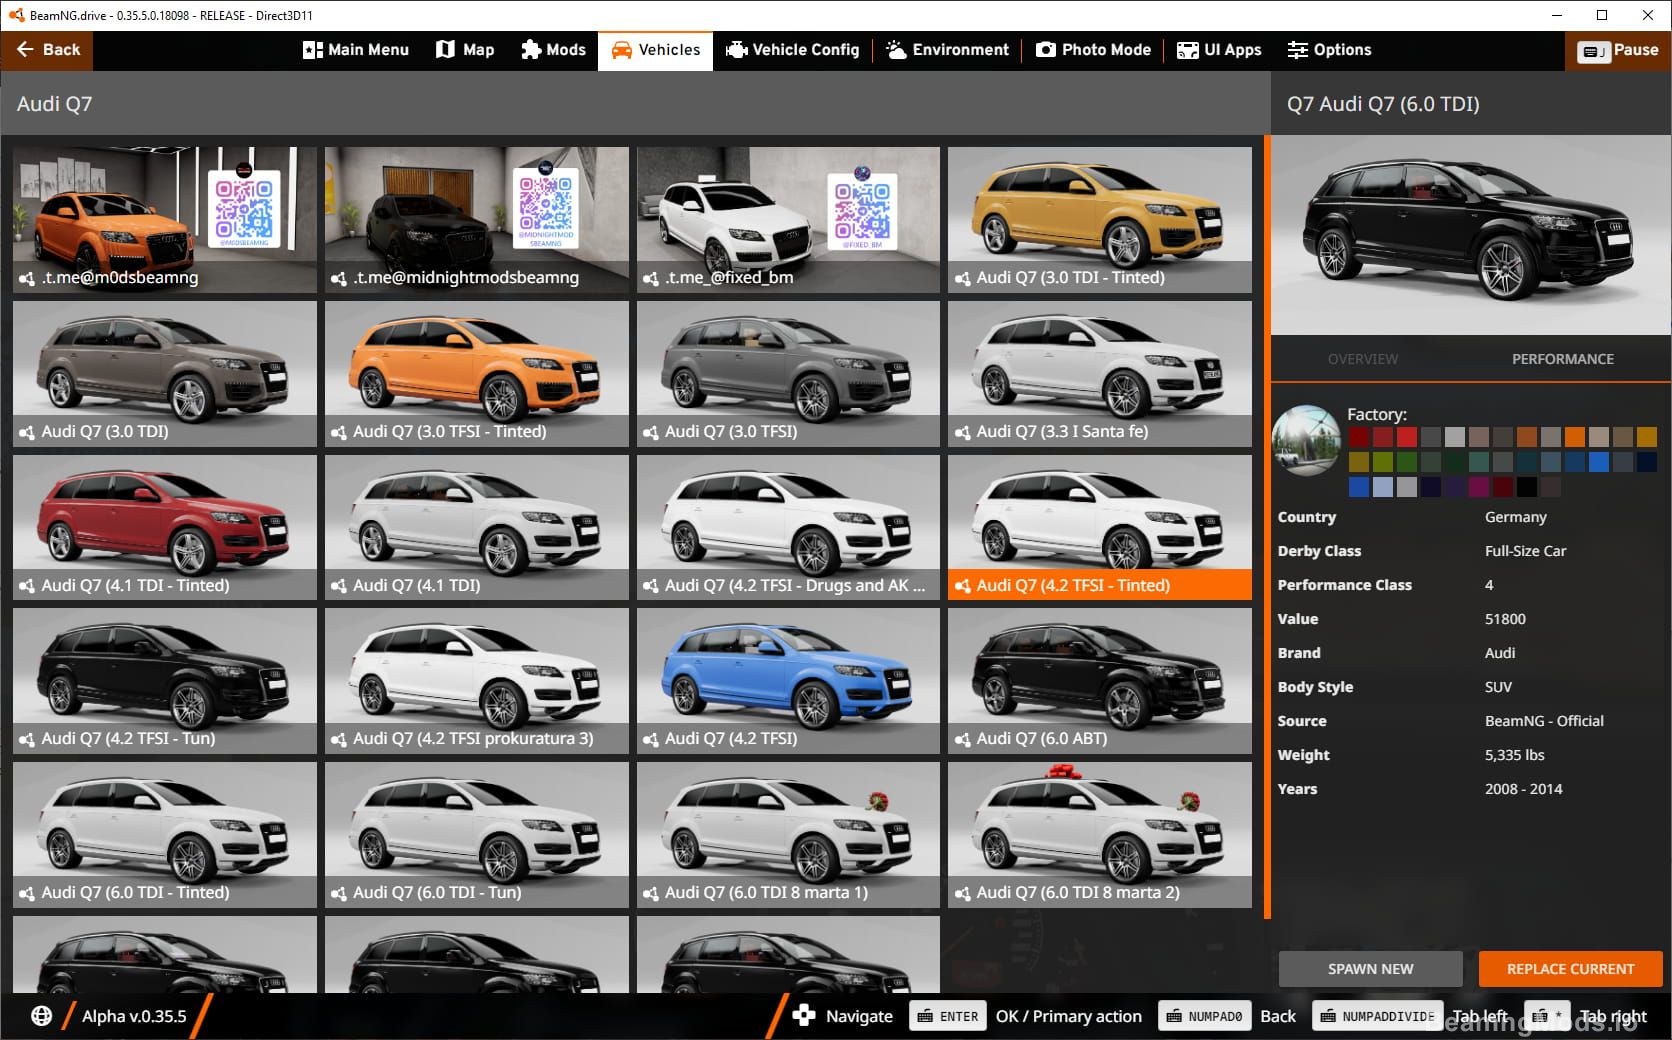
Task: Open the Mods puzzle-piece menu
Action: [553, 50]
